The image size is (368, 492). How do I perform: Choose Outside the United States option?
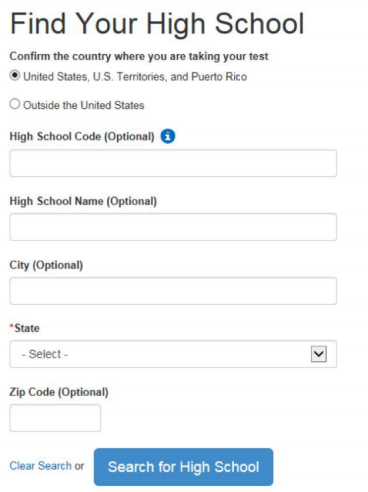15,104
